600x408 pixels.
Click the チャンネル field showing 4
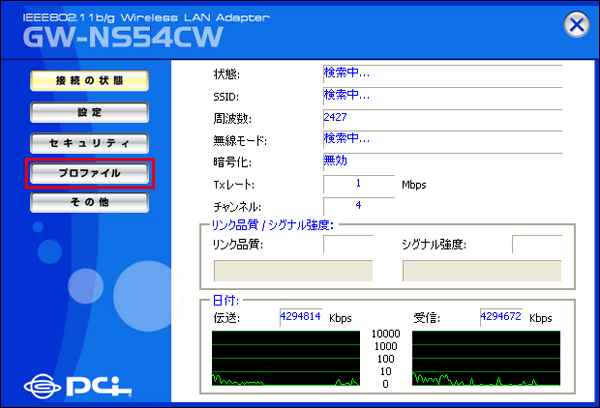[359, 206]
